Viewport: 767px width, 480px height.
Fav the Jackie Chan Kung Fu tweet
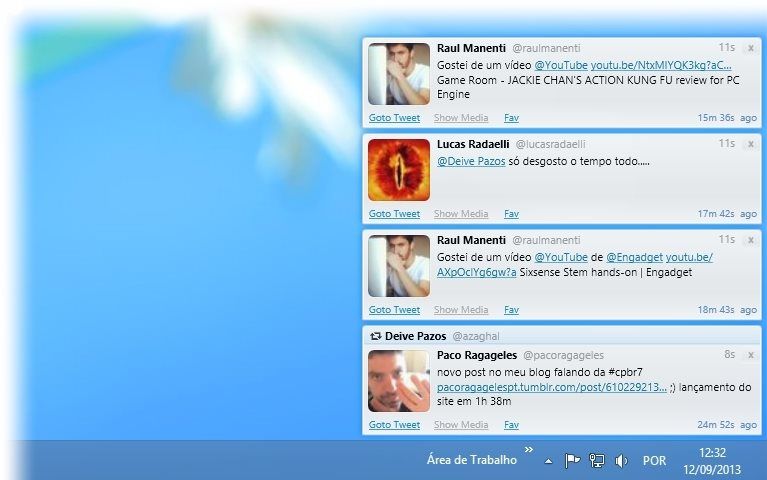click(511, 118)
